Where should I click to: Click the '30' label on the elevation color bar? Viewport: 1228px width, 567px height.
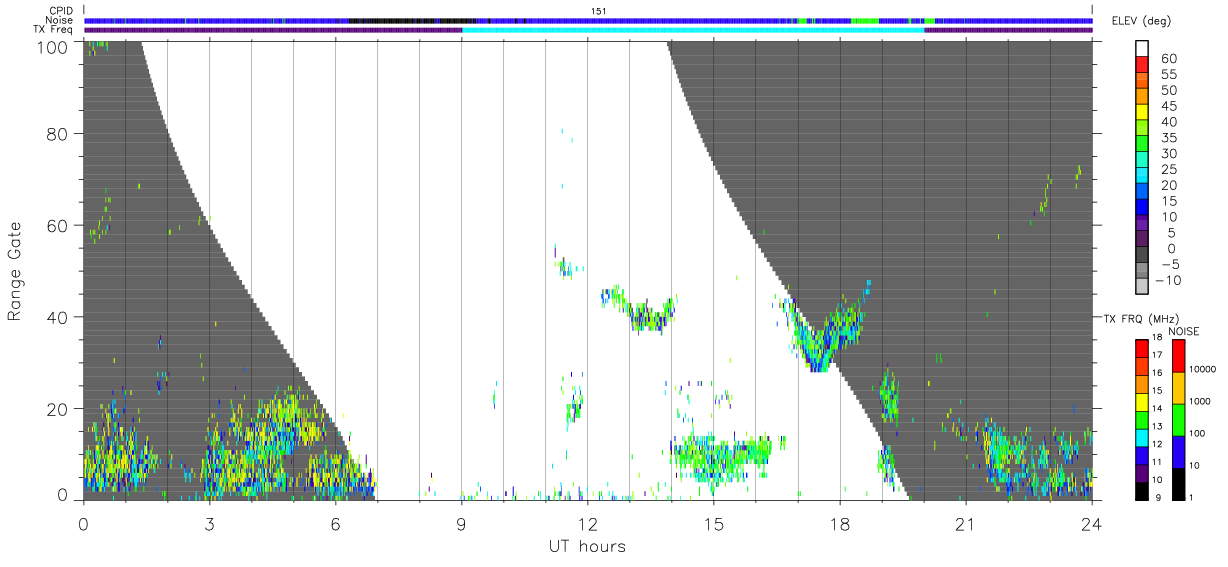1167,153
